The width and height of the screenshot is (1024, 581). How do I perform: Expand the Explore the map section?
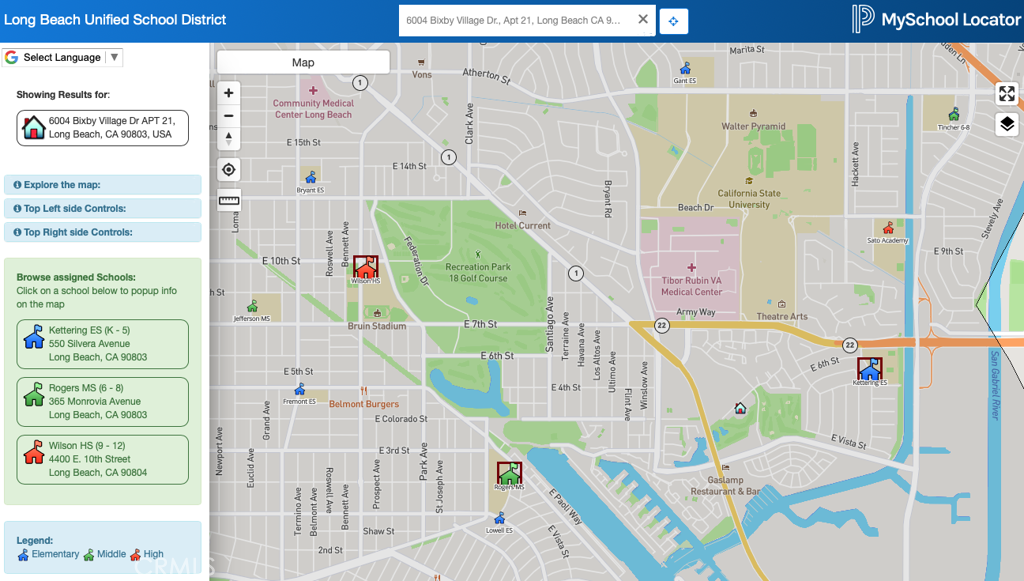(x=102, y=185)
